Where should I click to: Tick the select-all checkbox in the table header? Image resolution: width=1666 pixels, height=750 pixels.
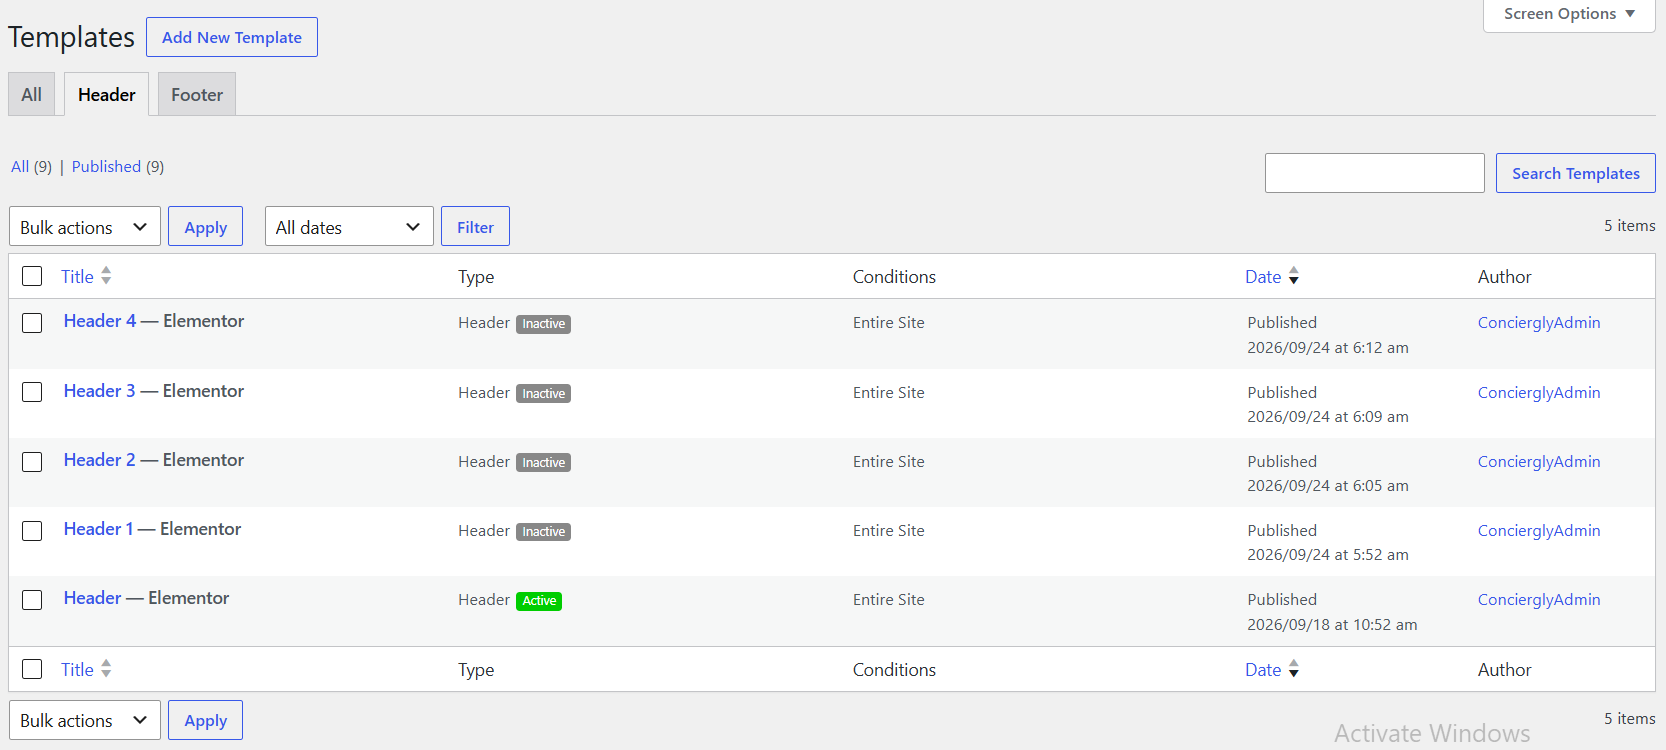(x=32, y=276)
